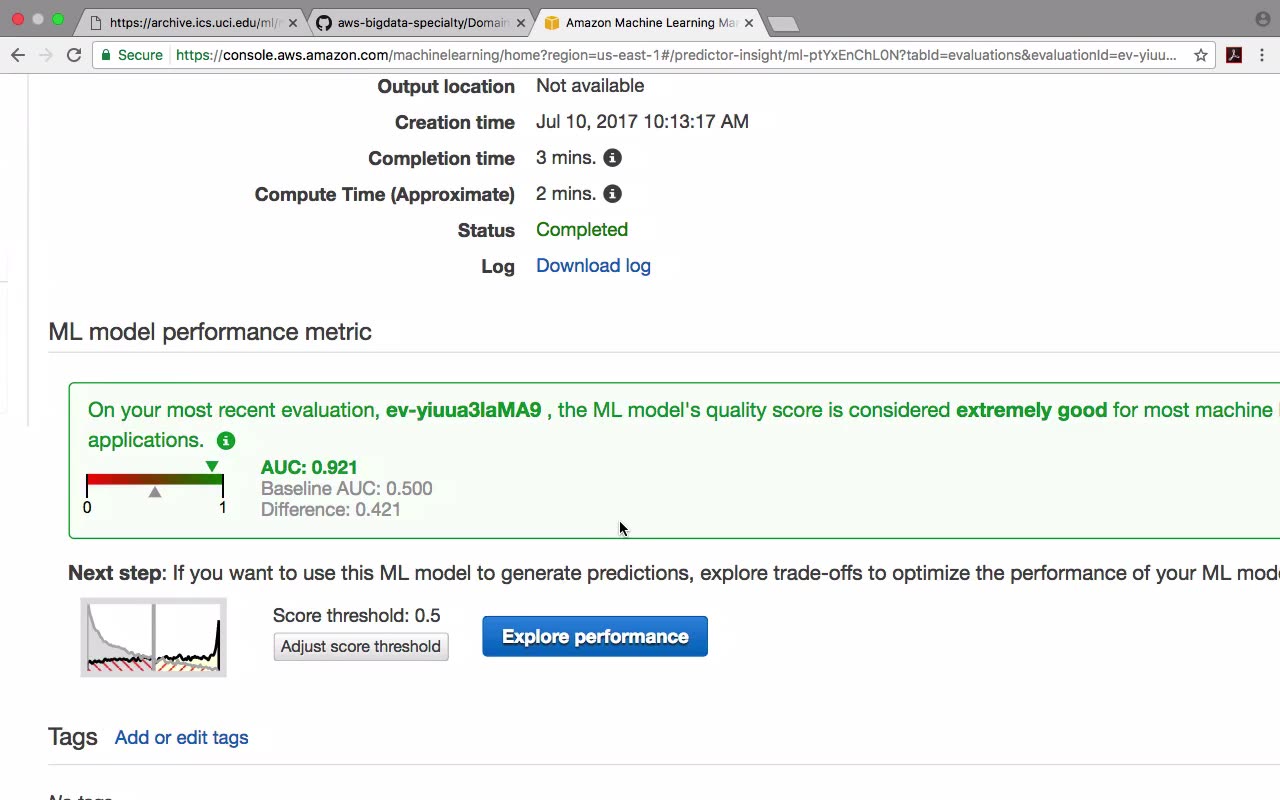Image resolution: width=1280 pixels, height=800 pixels.
Task: Click the Explore performance button
Action: 595,637
